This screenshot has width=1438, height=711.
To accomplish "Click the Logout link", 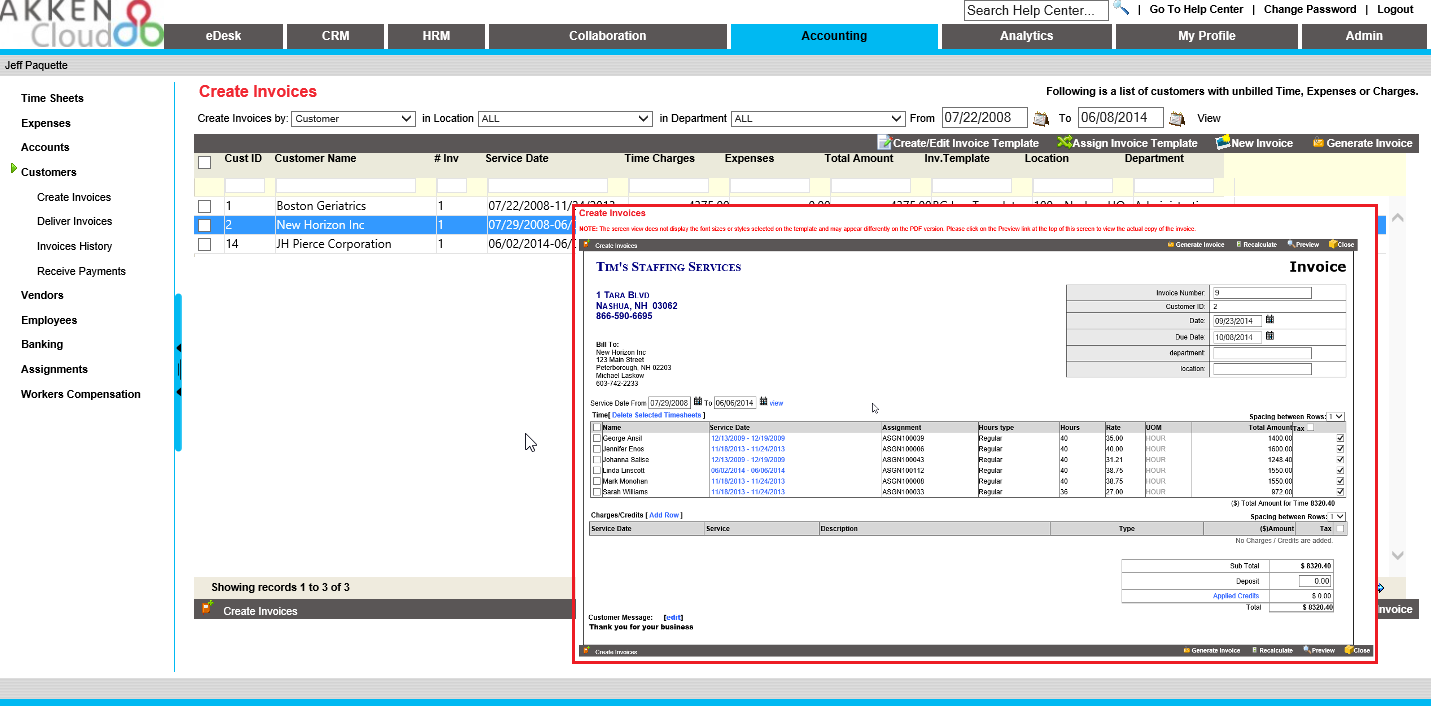I will [1395, 9].
